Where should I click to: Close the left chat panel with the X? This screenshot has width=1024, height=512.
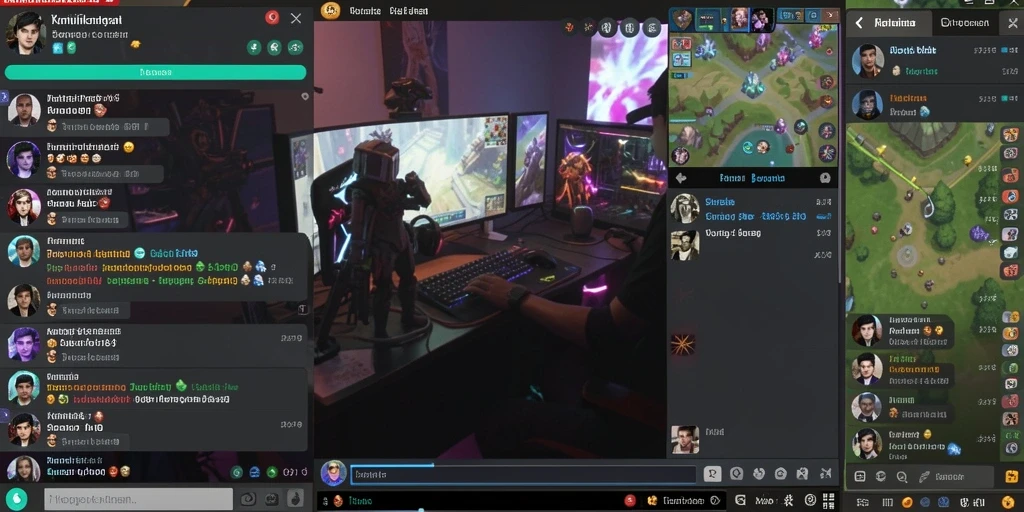[x=296, y=18]
